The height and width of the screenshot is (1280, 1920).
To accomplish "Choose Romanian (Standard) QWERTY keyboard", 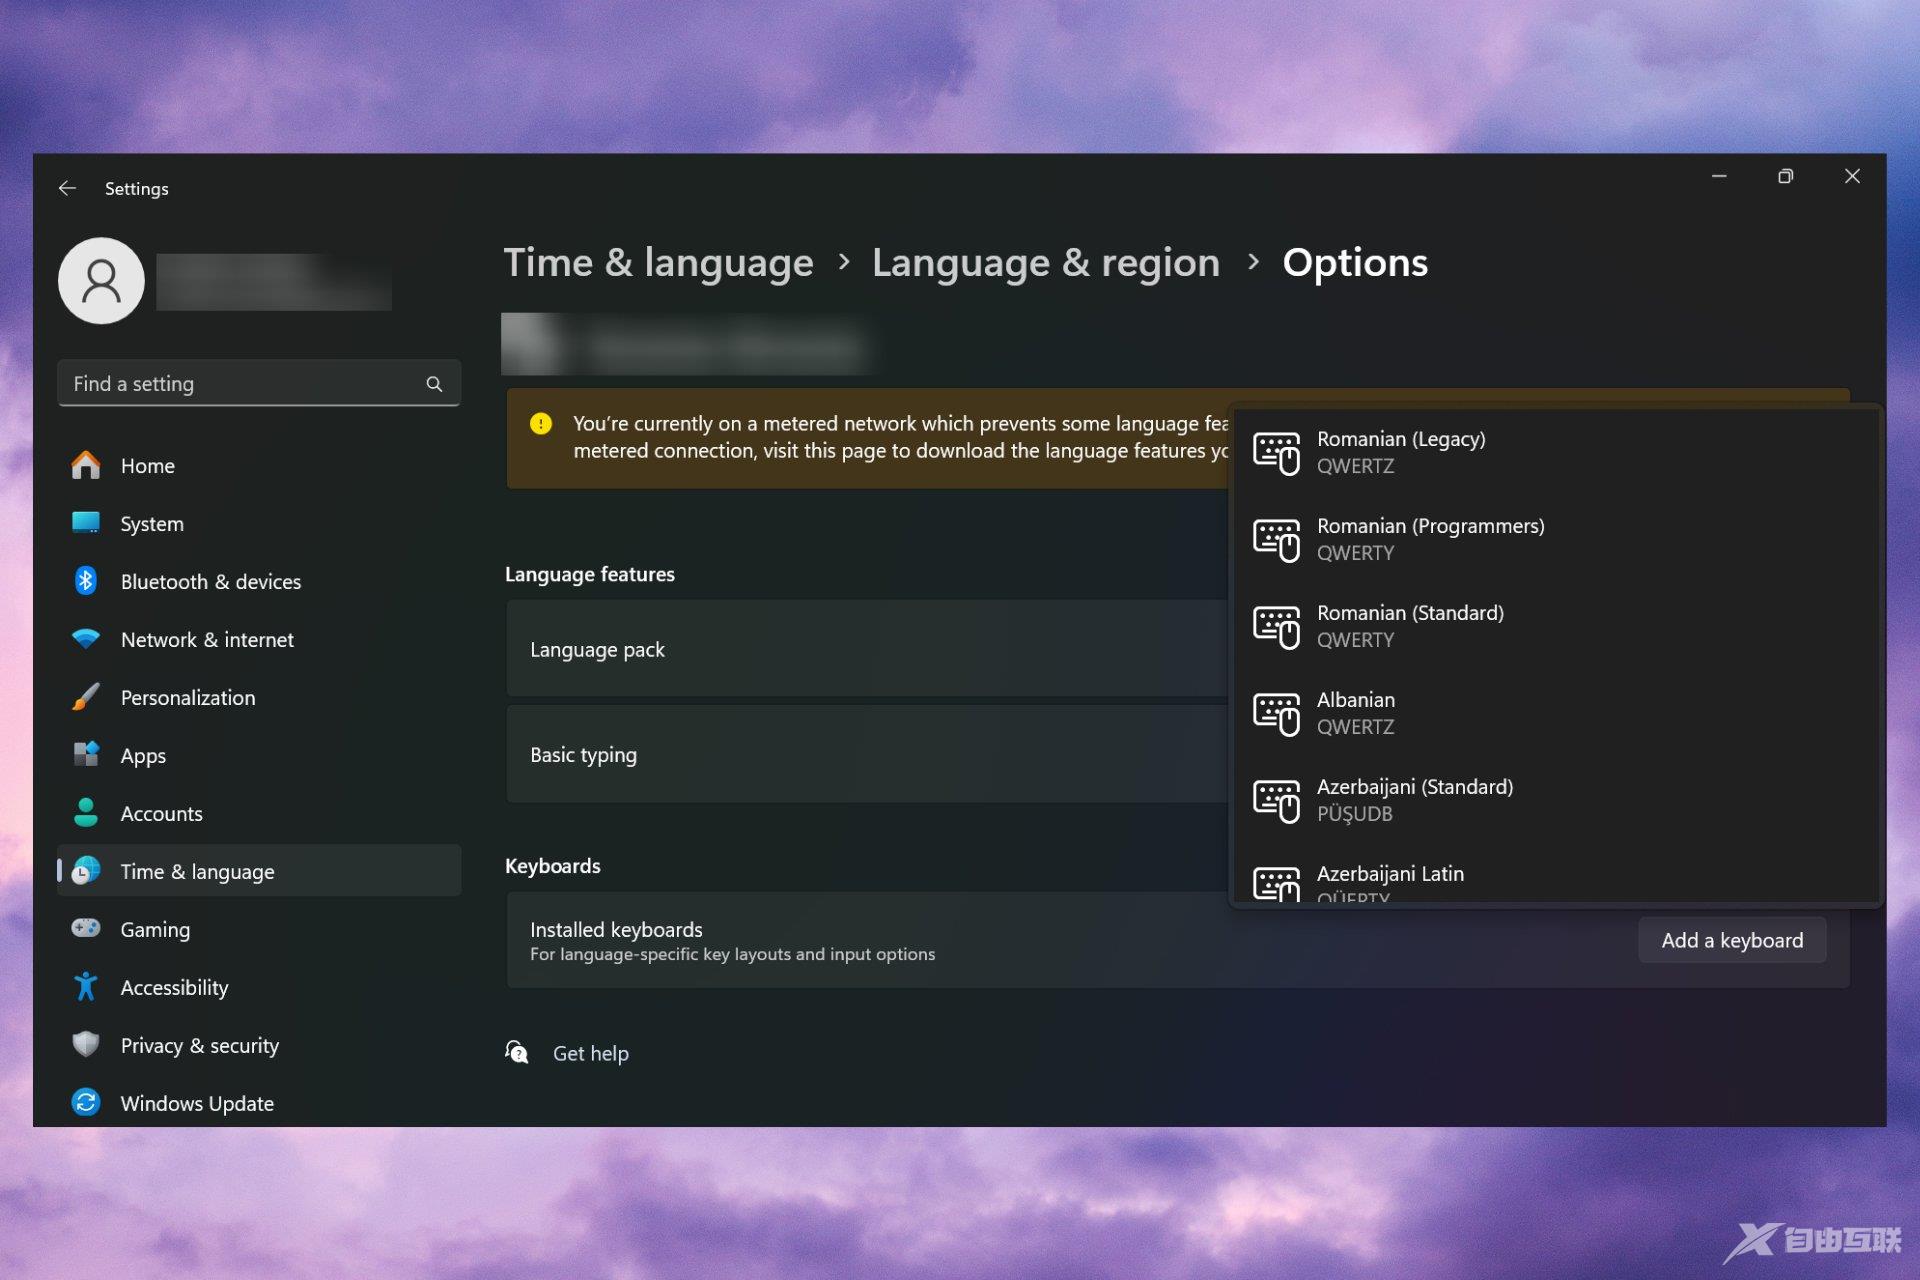I will (1555, 627).
